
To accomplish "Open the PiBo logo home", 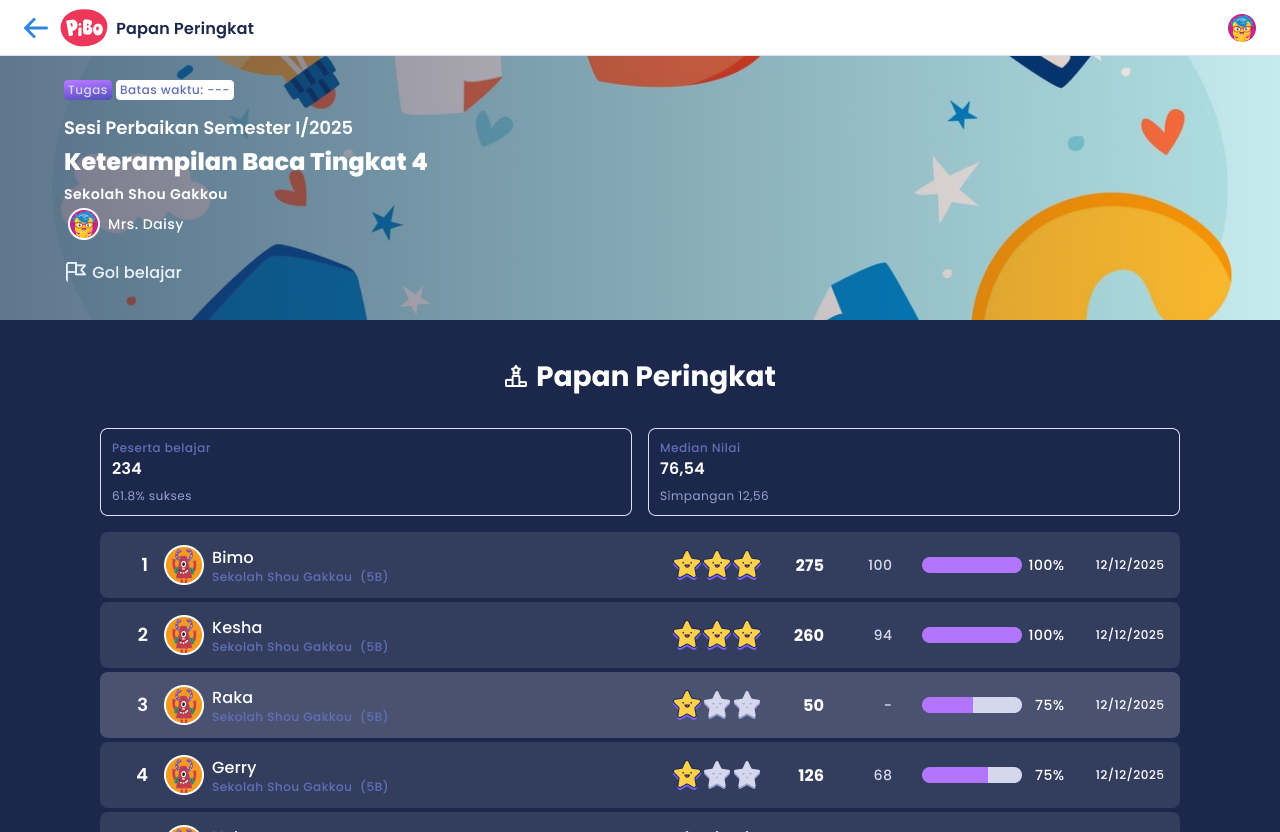I will tap(84, 28).
